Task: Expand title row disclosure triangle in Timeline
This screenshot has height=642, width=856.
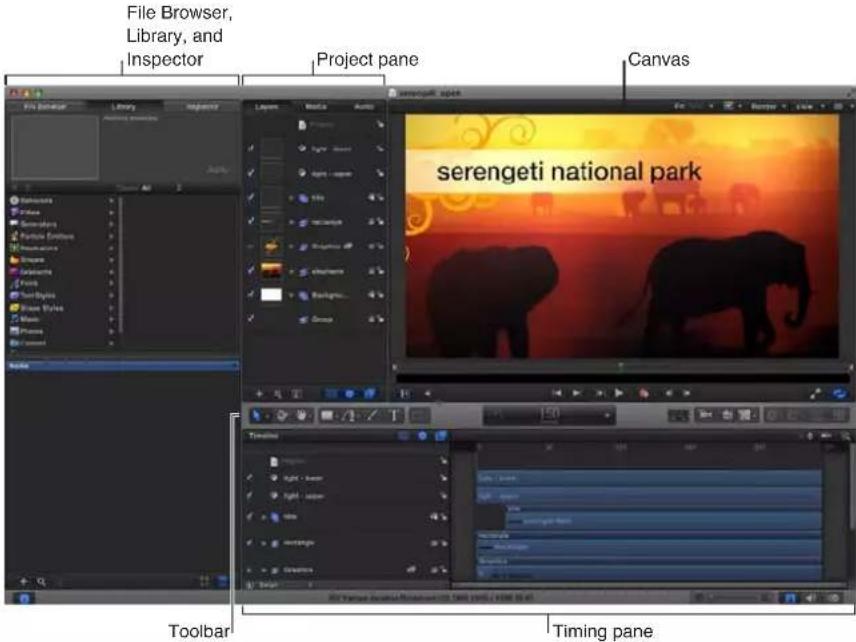Action: point(264,516)
